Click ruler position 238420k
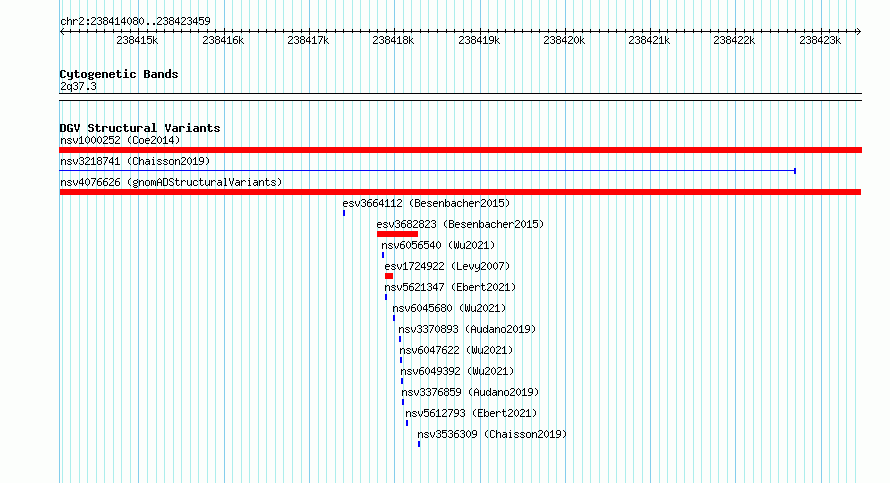Viewport: 890px width, 483px height. [564, 40]
